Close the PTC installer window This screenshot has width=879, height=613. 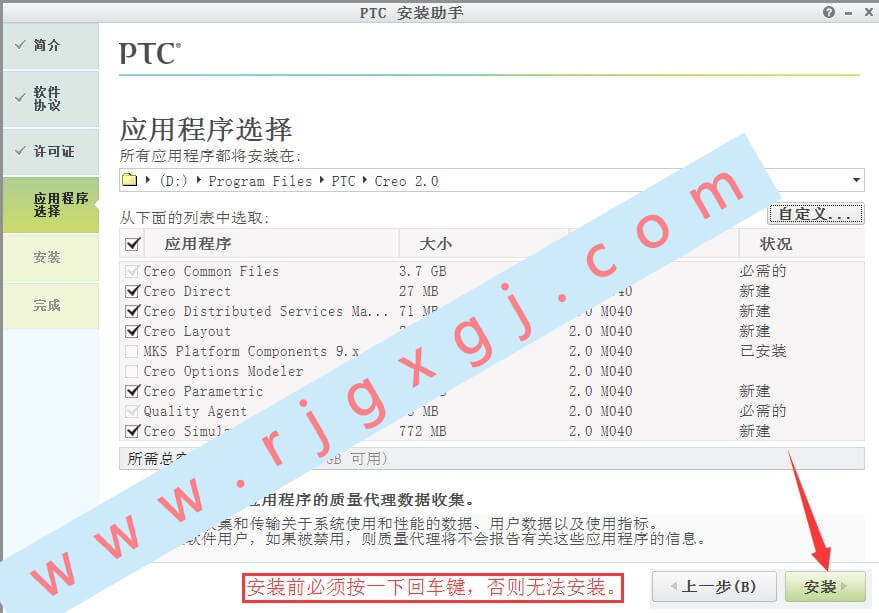[x=868, y=12]
